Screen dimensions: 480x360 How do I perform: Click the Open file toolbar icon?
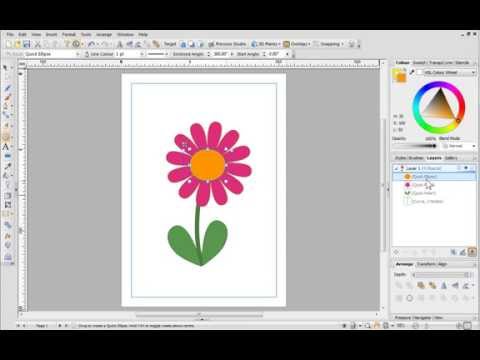tap(18, 44)
